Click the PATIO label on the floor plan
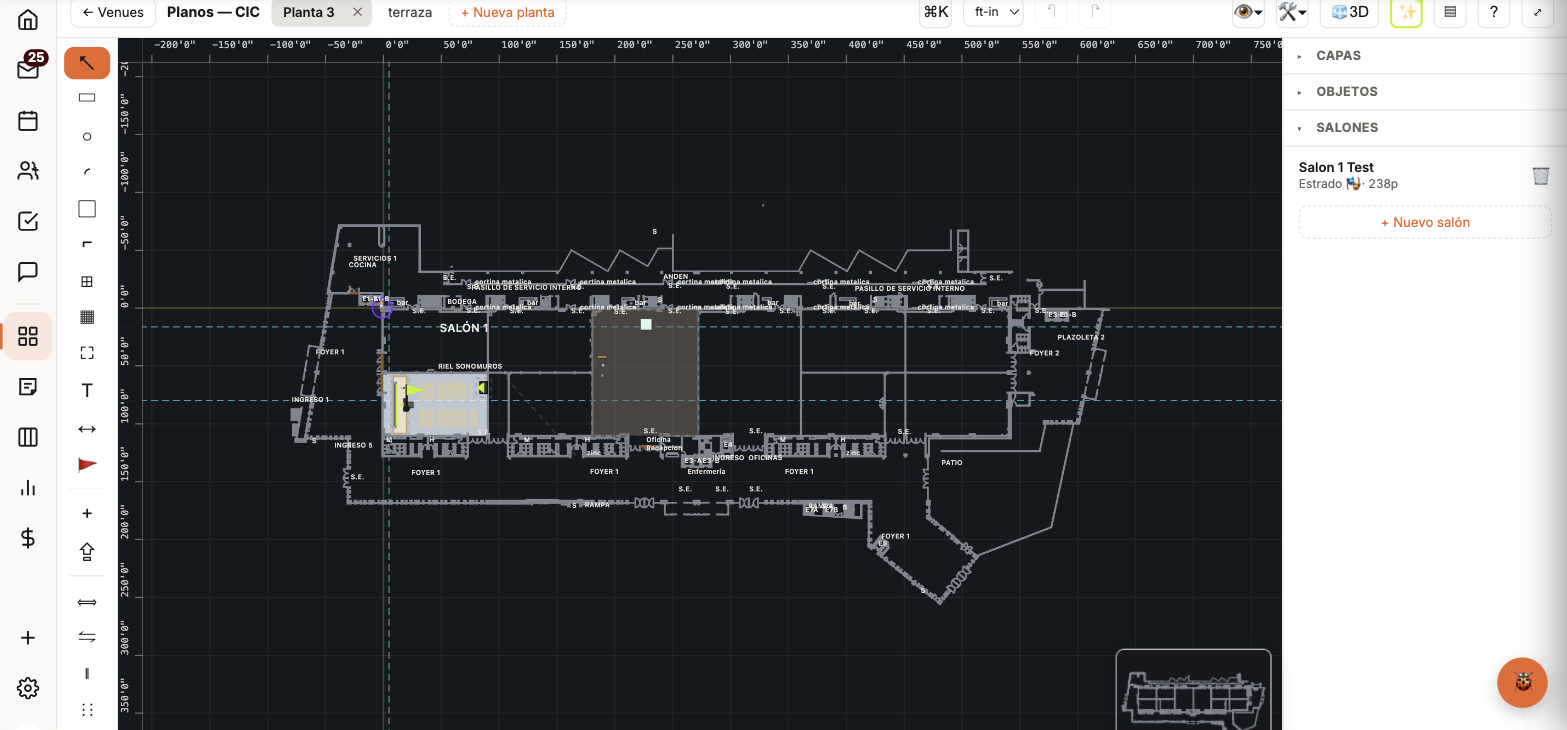This screenshot has height=730, width=1567. [952, 462]
